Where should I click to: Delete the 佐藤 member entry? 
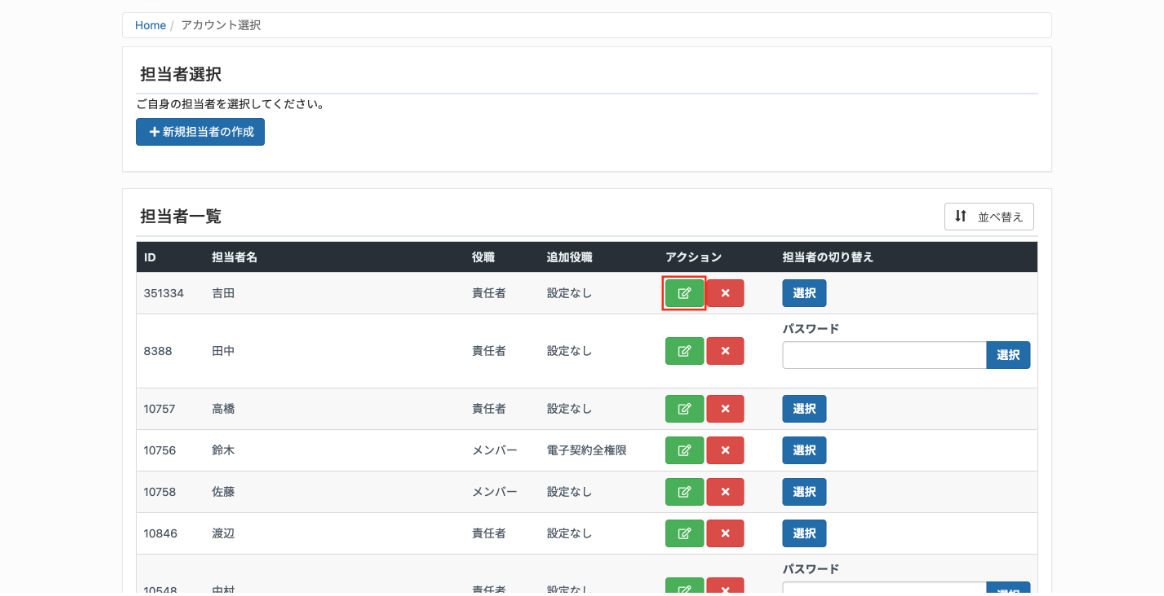coord(725,492)
